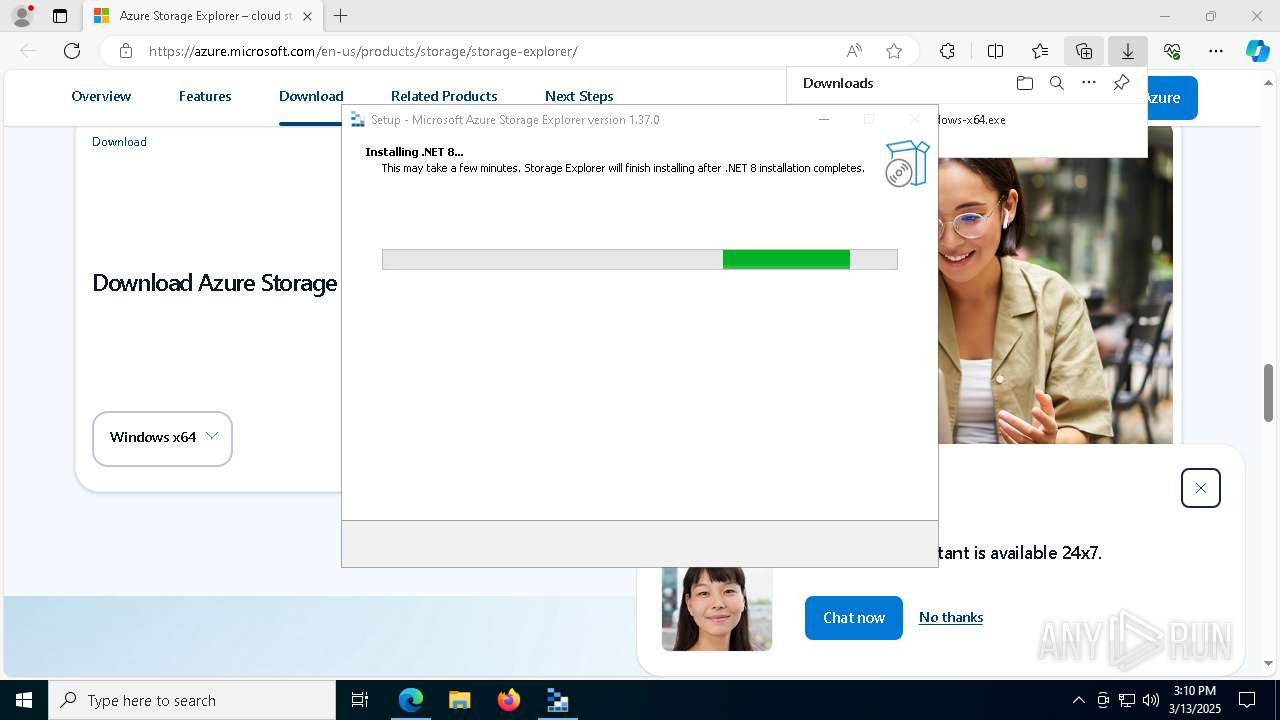
Task: Click the address bar URL
Action: click(x=363, y=51)
